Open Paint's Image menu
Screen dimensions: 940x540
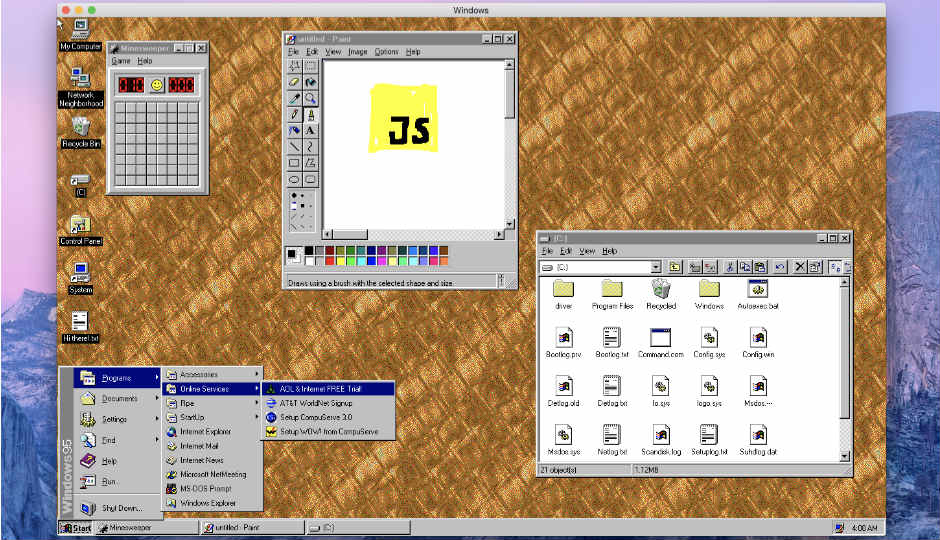(x=357, y=52)
